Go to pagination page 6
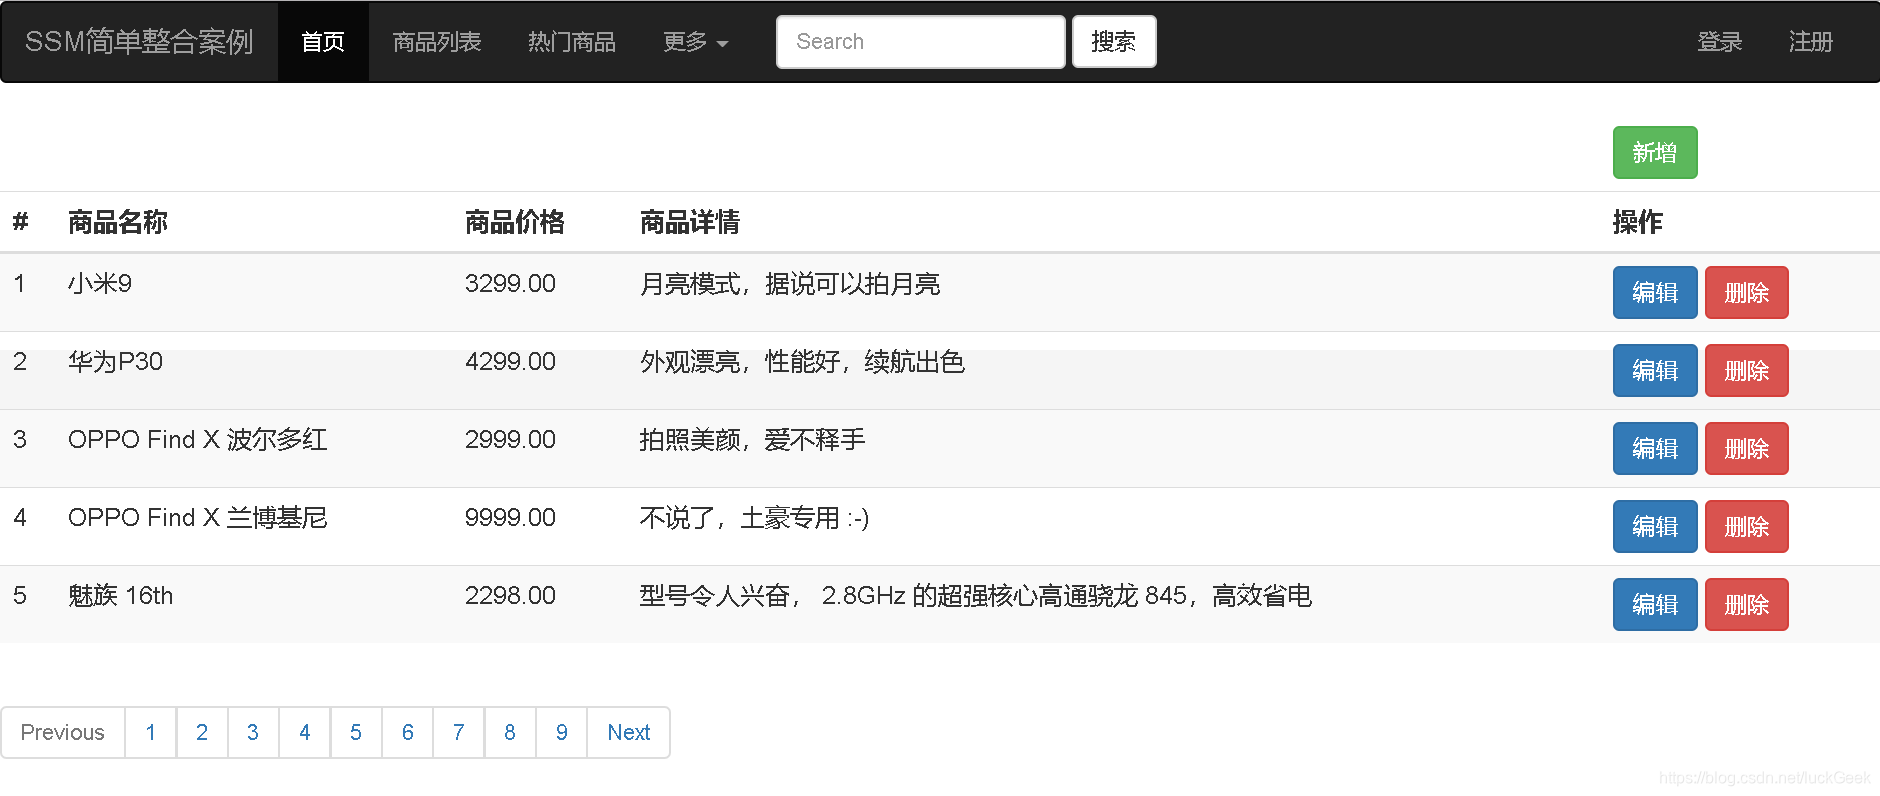This screenshot has width=1880, height=796. [408, 733]
